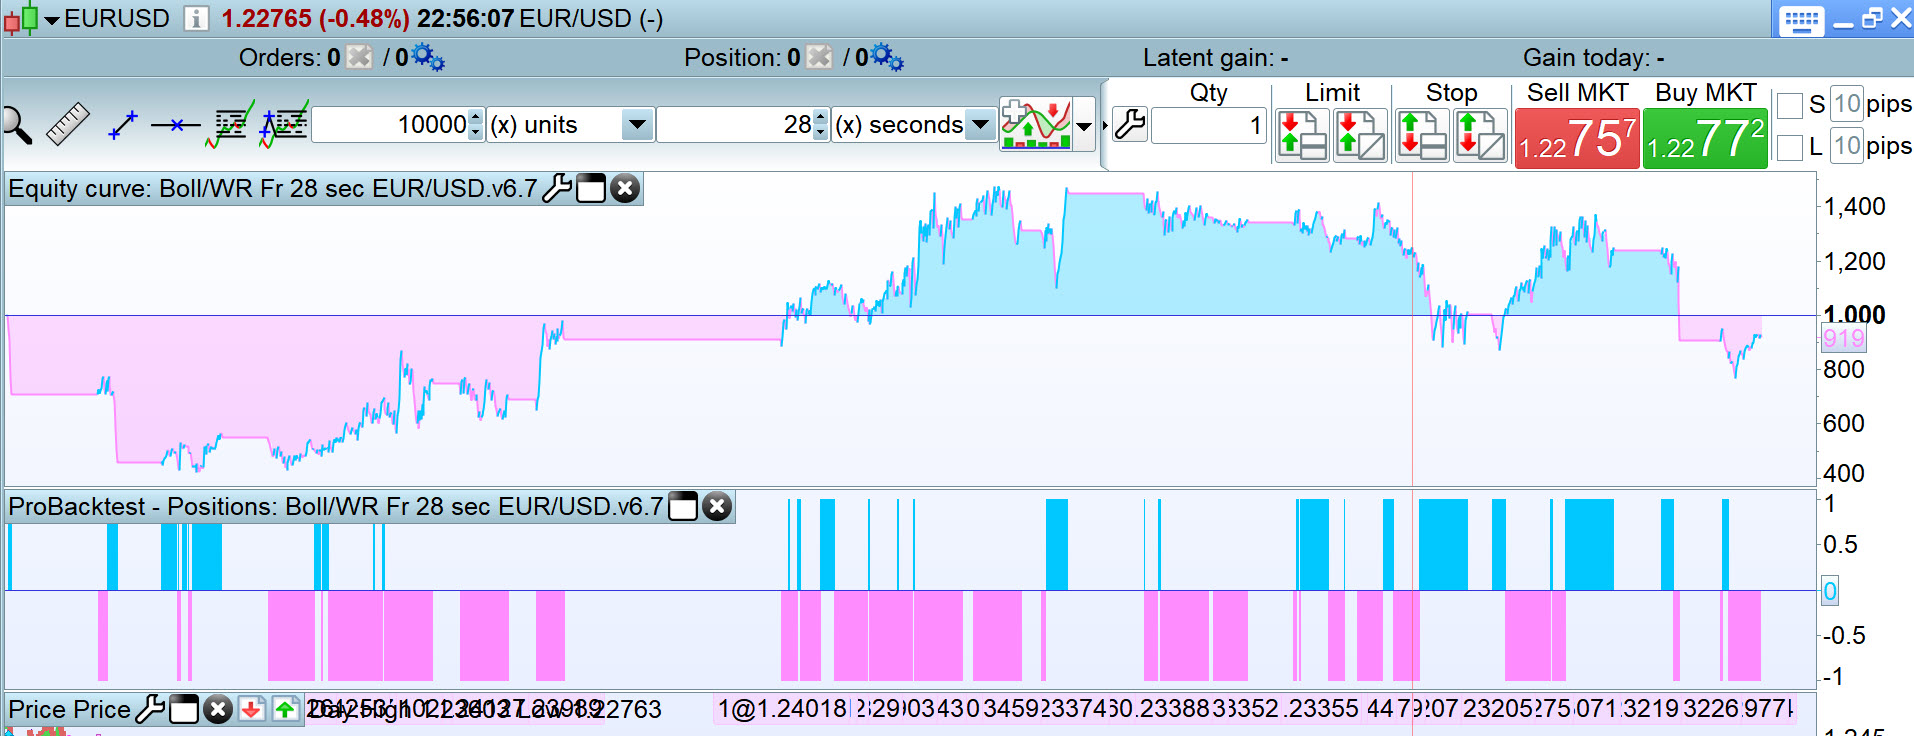Open the Orders settings gear

[x=428, y=57]
